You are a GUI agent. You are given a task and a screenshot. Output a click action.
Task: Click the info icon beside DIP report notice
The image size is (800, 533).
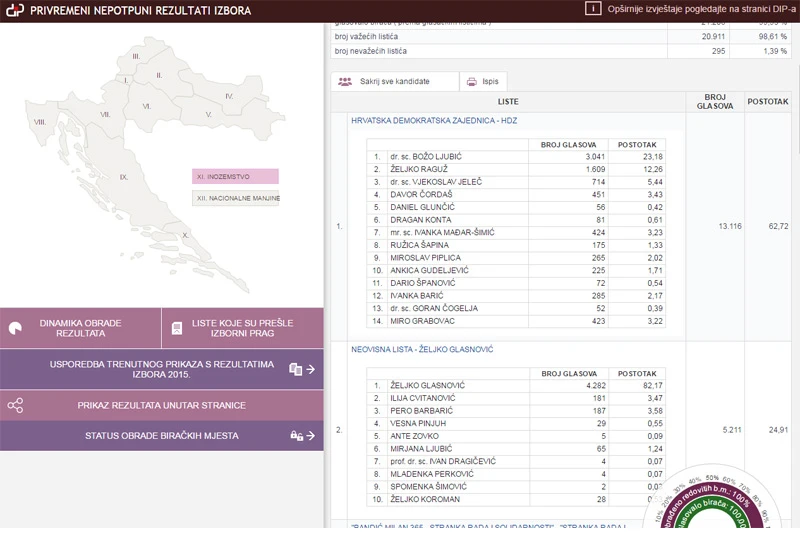tap(593, 8)
